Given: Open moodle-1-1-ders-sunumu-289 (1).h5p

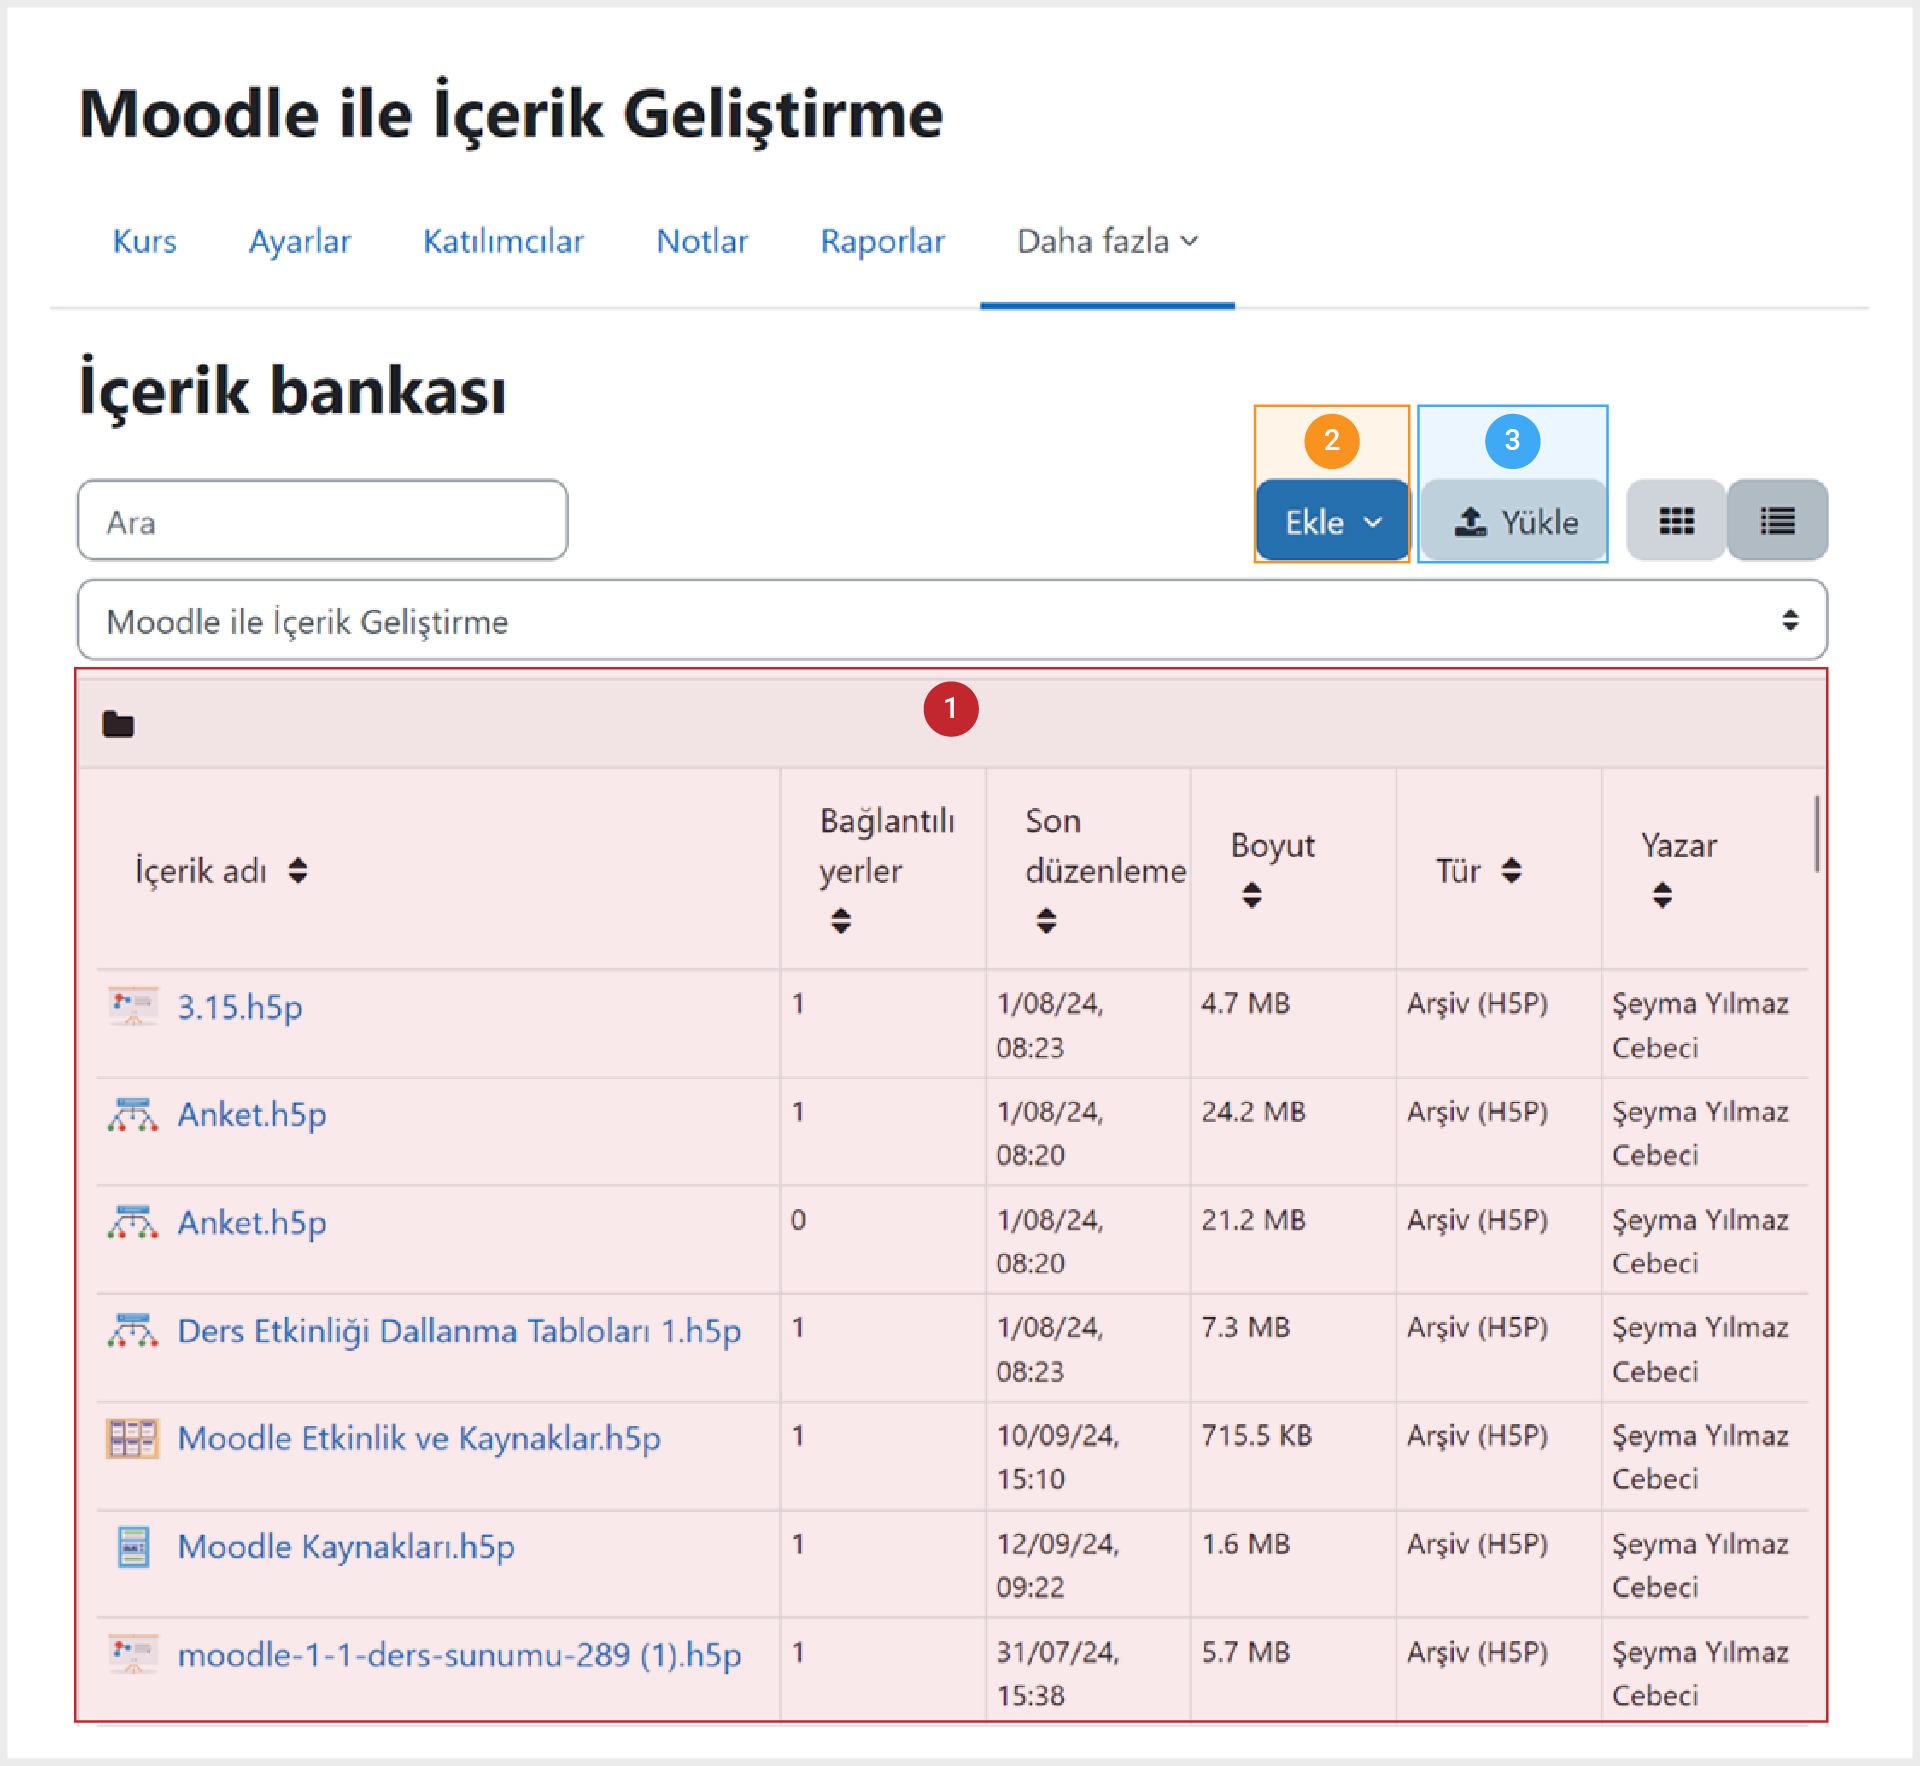Looking at the screenshot, I should [459, 1654].
